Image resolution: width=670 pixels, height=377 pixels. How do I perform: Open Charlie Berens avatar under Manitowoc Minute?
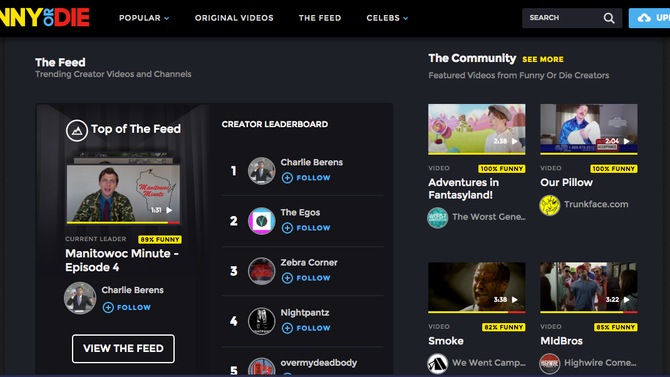80,298
